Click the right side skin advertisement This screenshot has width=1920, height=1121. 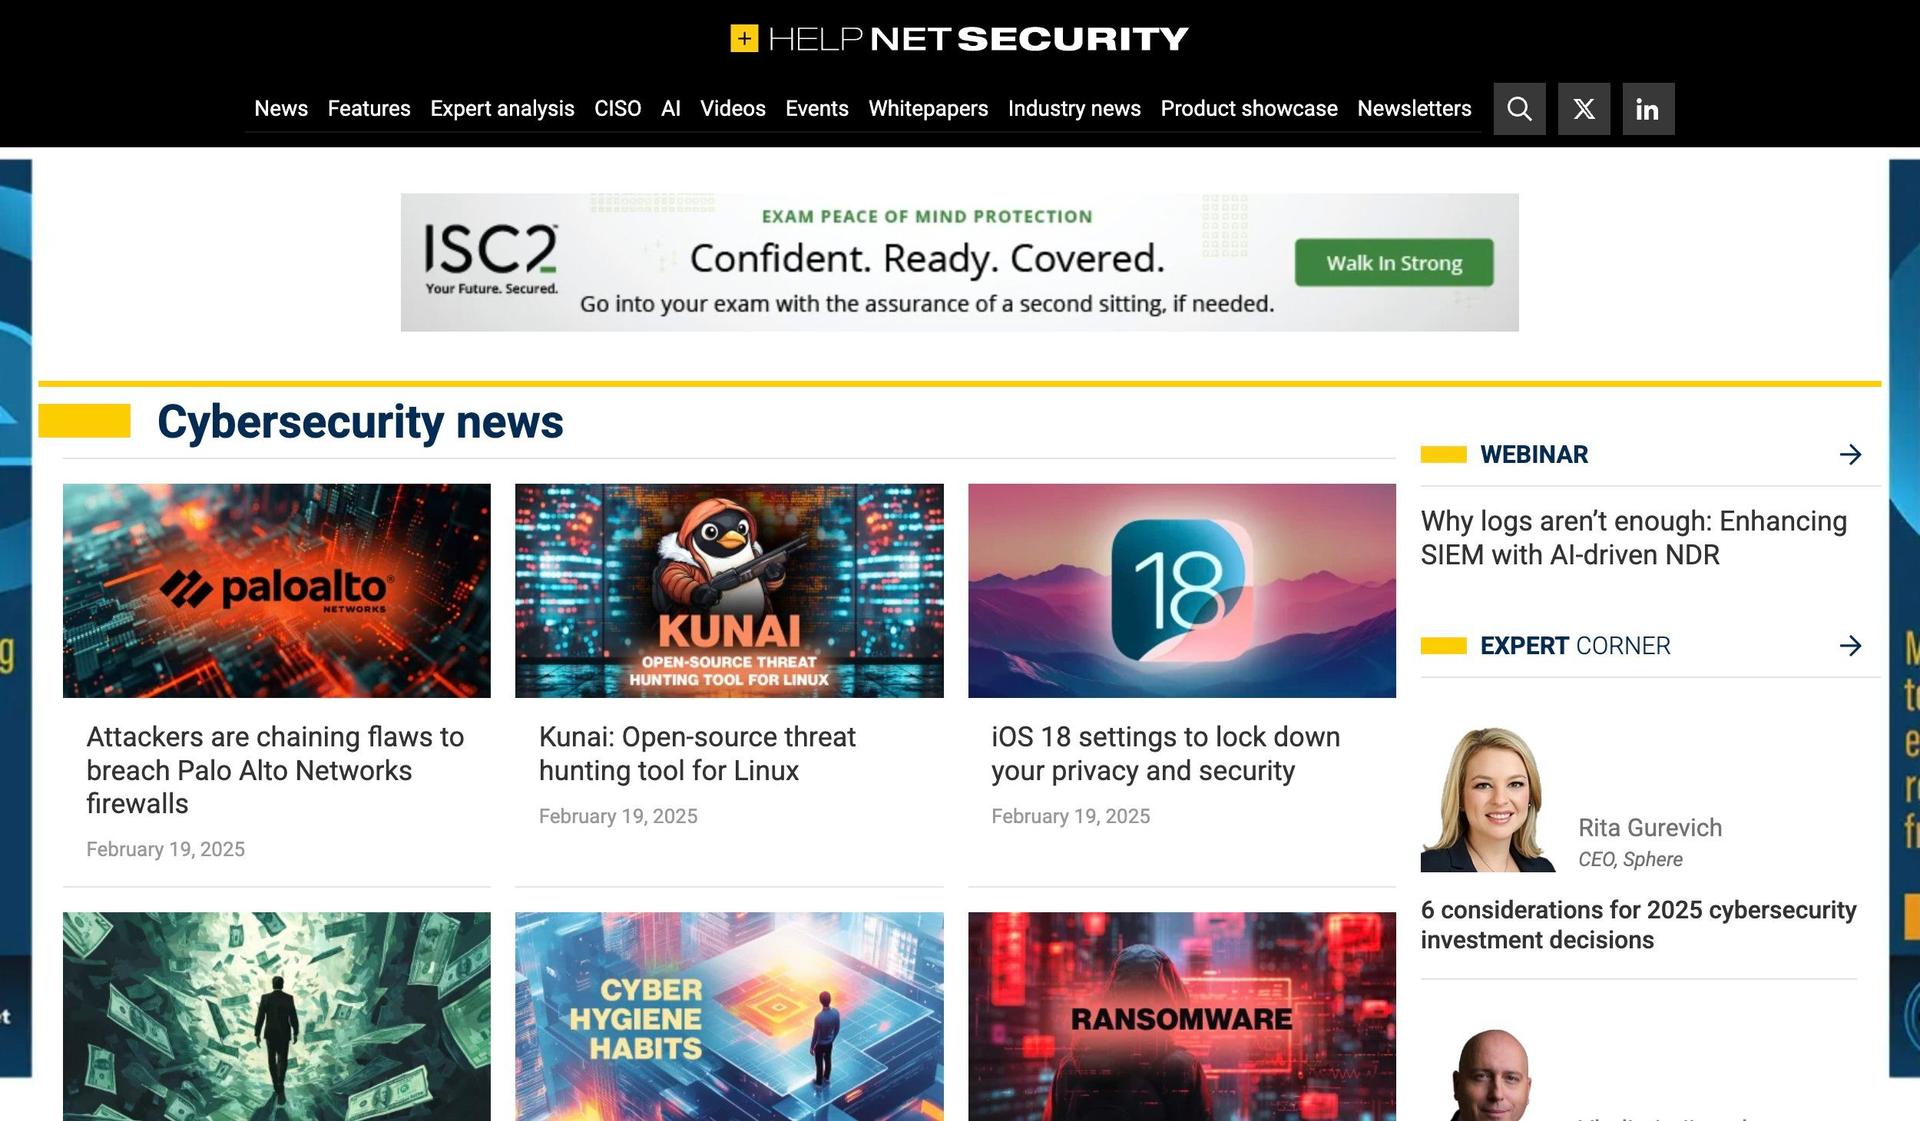(1904, 618)
